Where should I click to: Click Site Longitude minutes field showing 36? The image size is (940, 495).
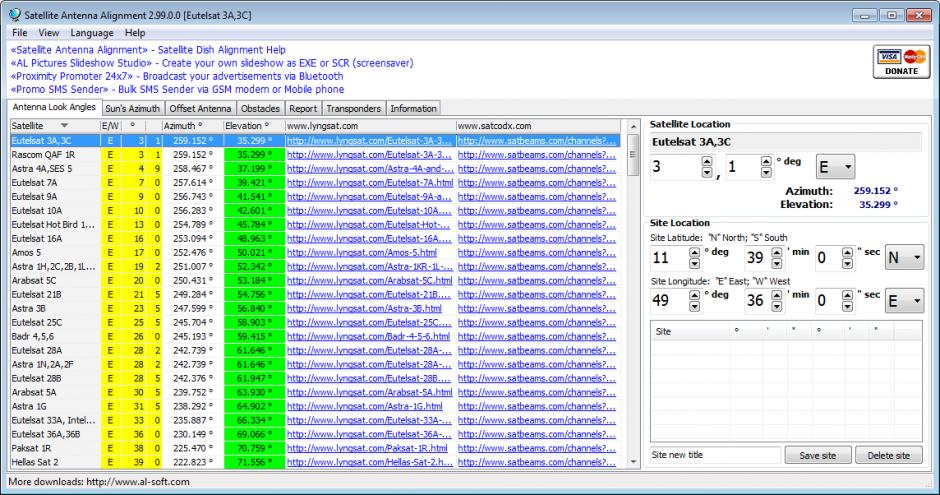[757, 301]
